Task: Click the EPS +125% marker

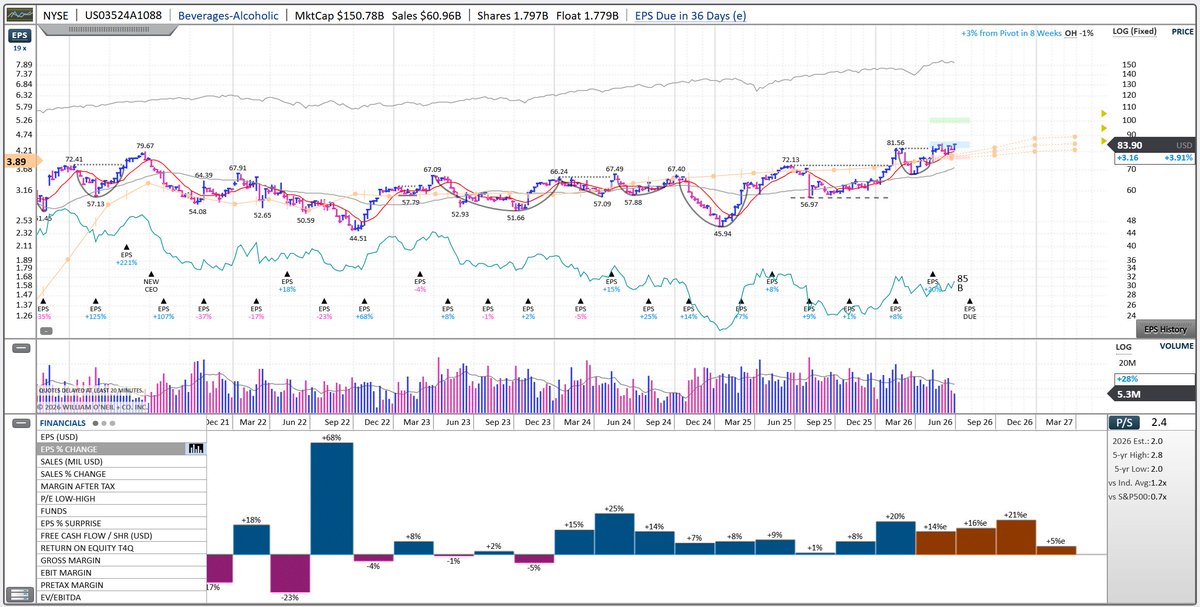Action: coord(96,309)
